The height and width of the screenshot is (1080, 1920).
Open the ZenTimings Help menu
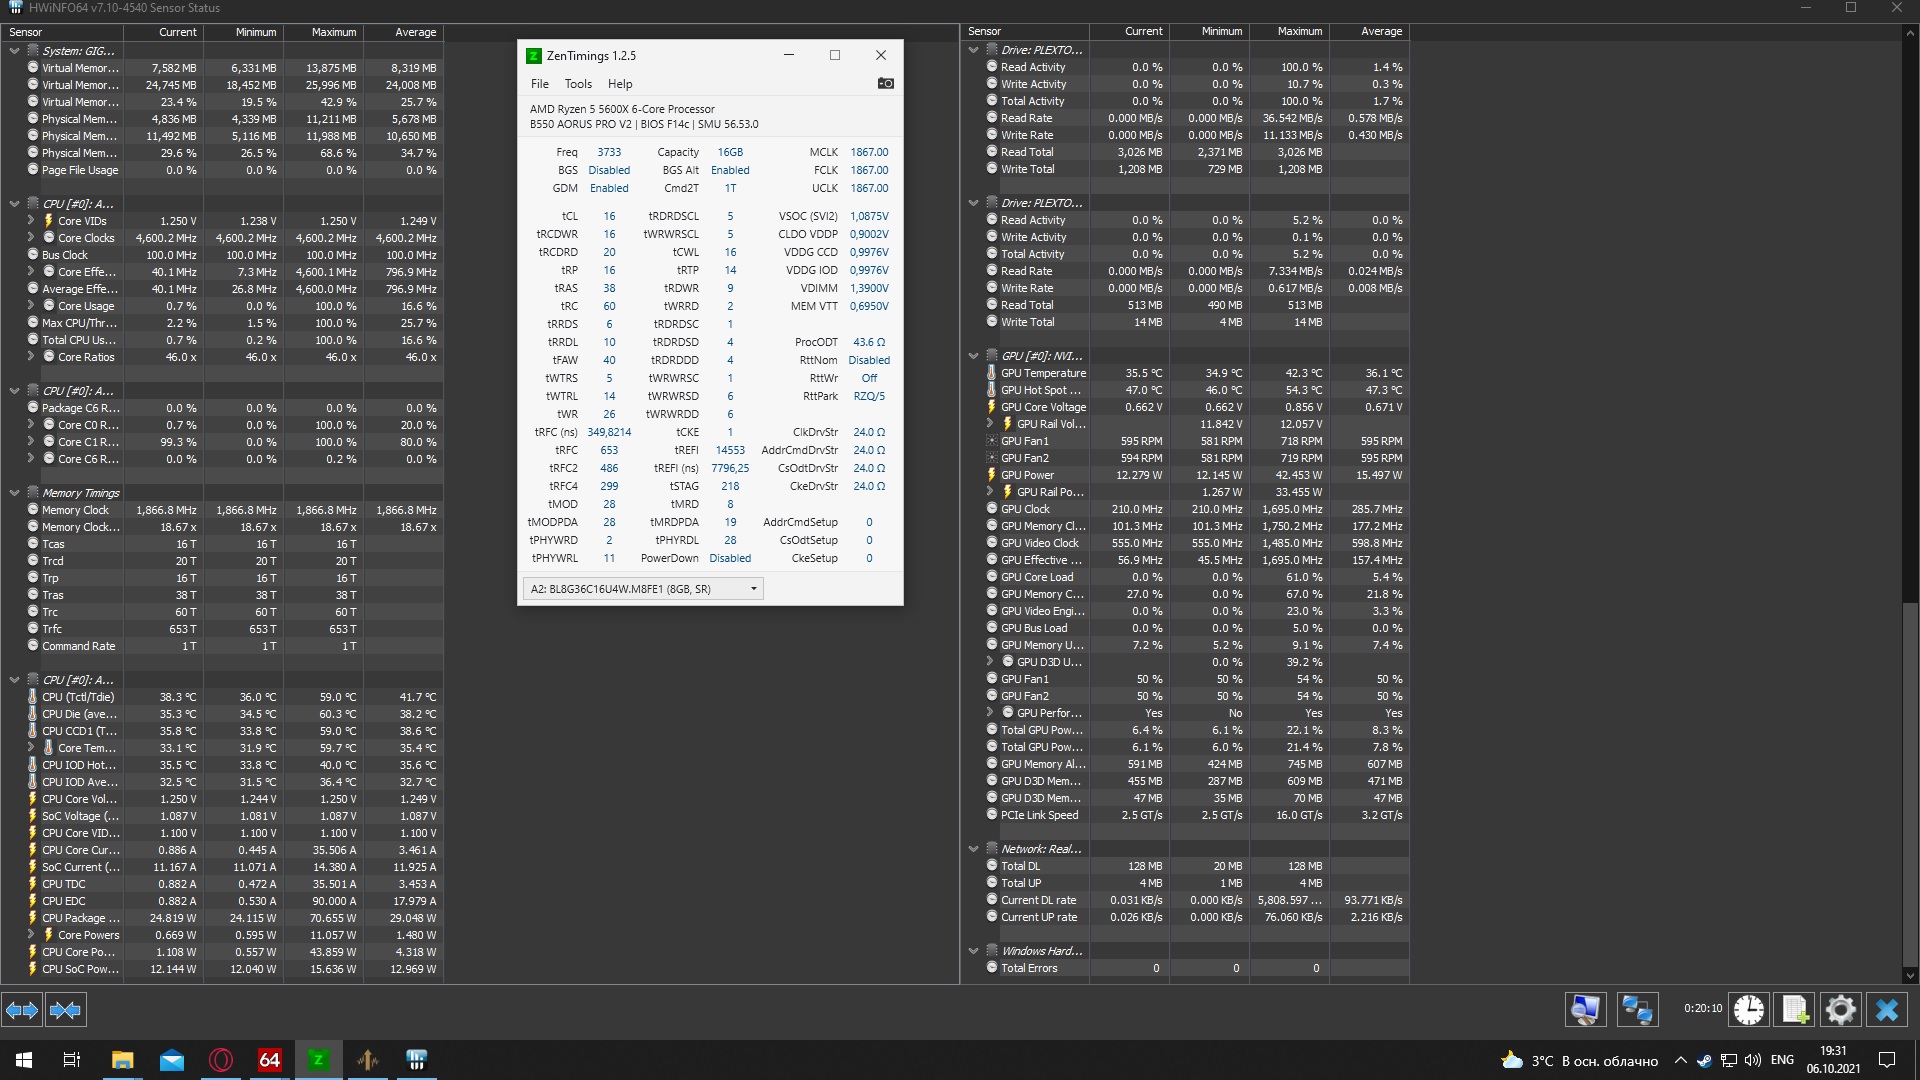[x=620, y=84]
